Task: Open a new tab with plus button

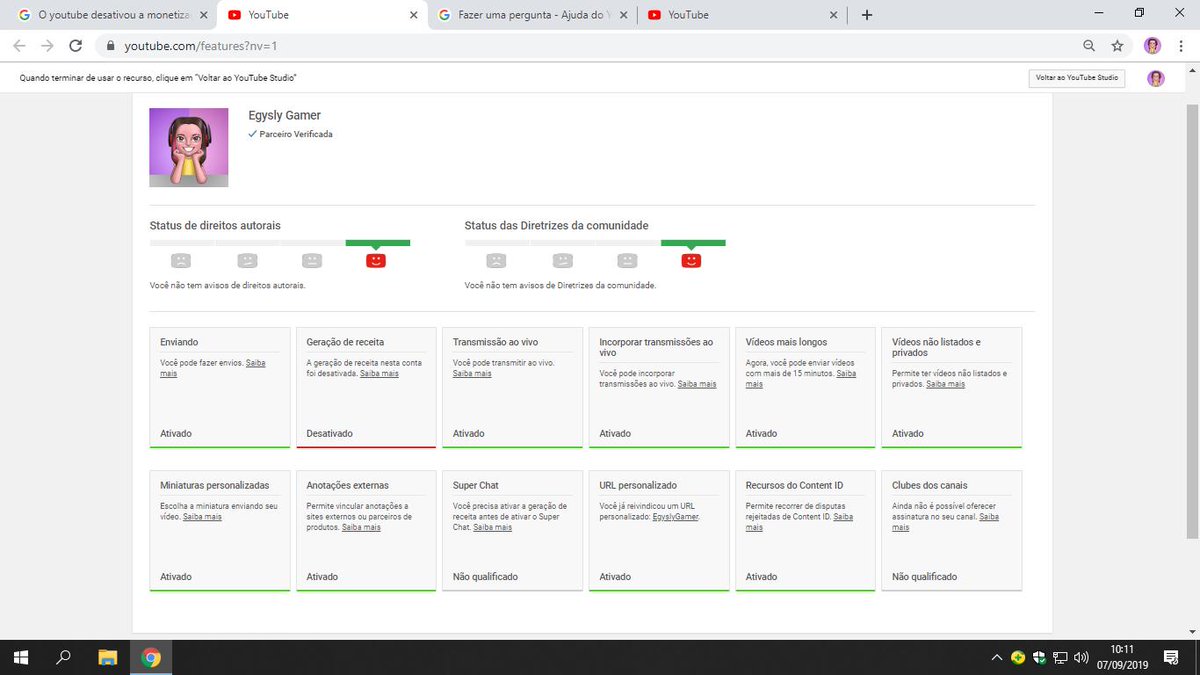Action: click(866, 15)
